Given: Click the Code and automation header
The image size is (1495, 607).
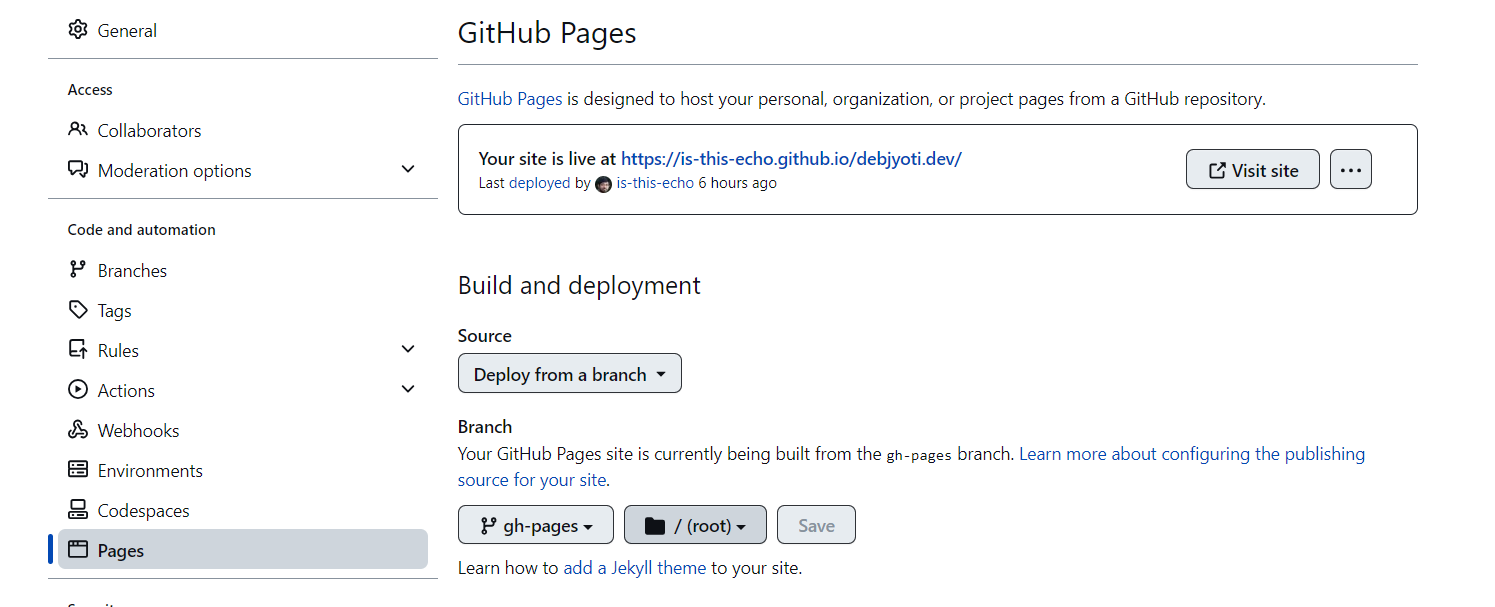Looking at the screenshot, I should click(142, 230).
